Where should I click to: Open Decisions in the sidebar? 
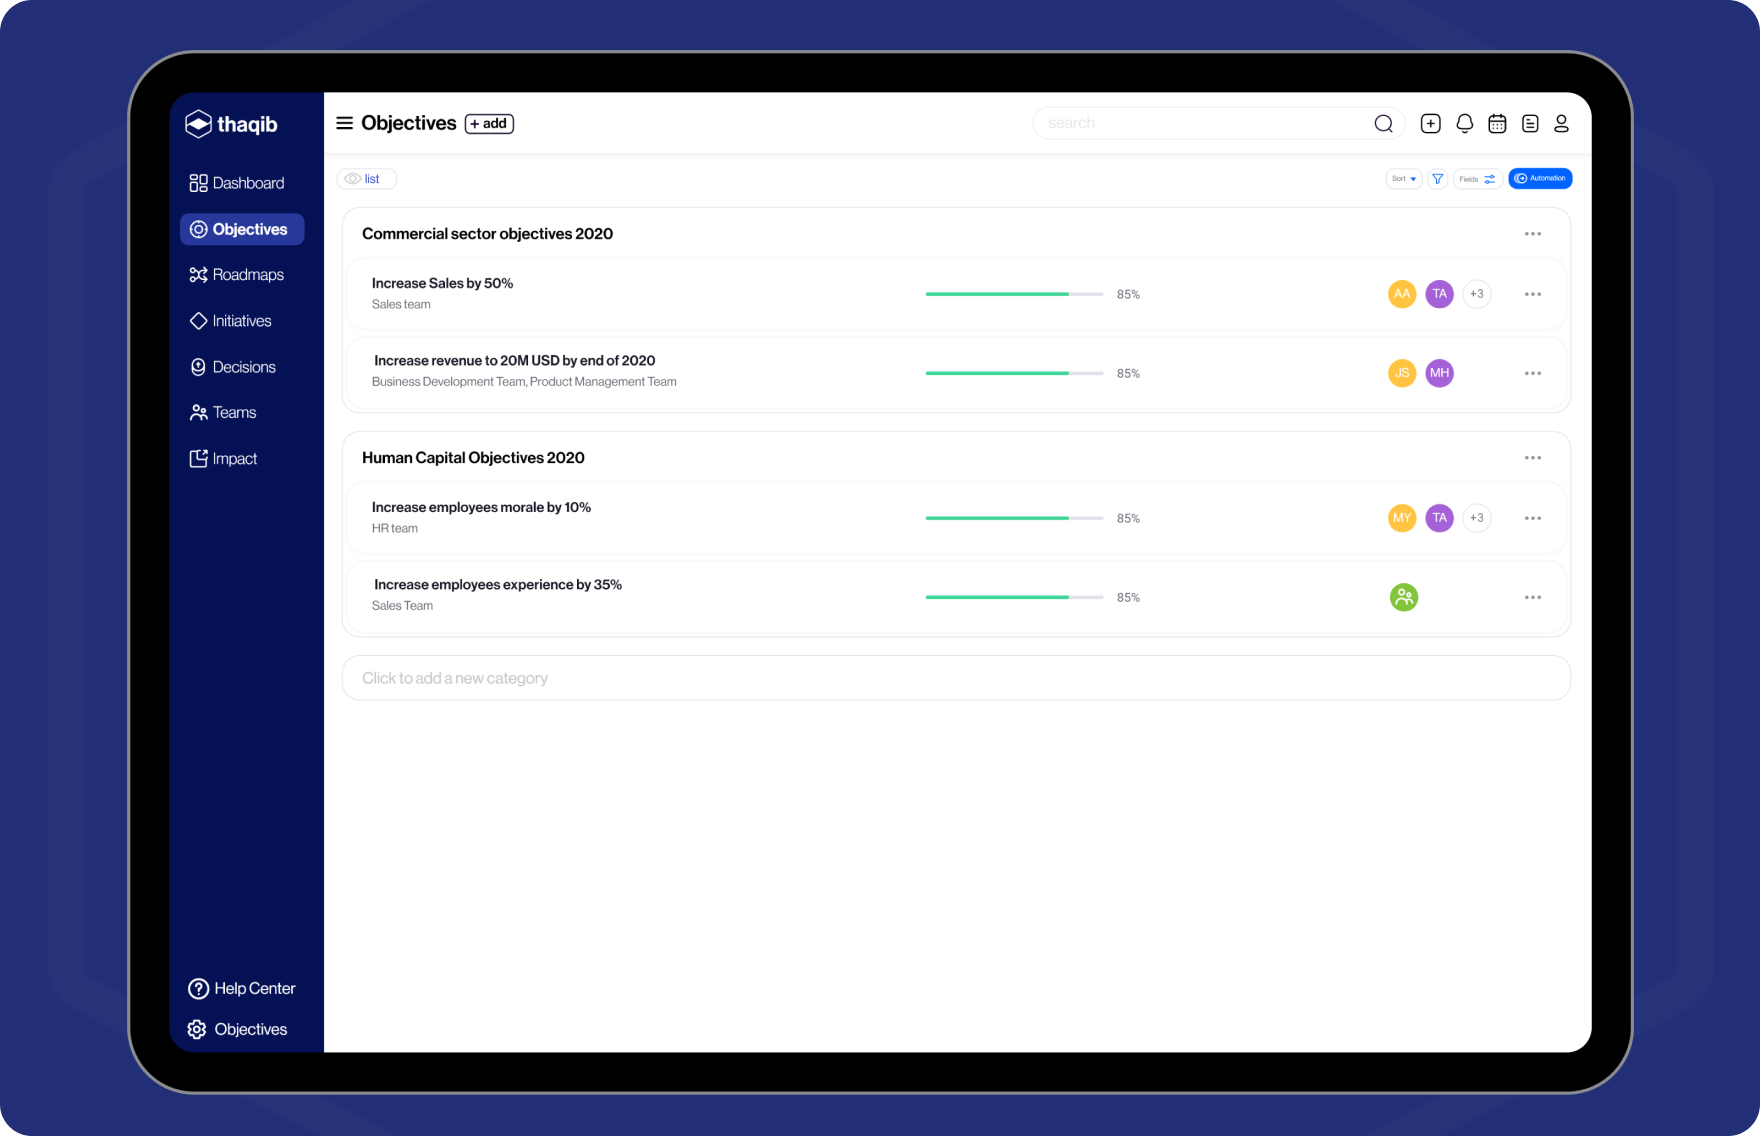pos(233,367)
